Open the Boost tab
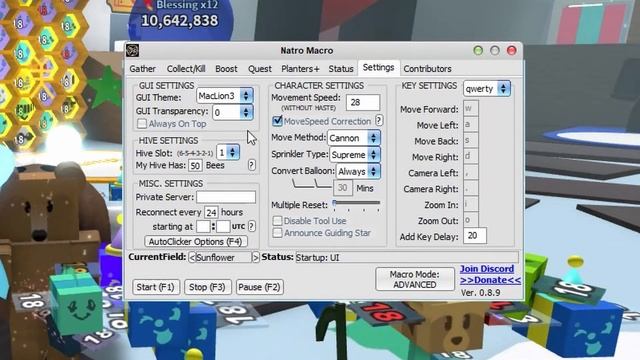The height and width of the screenshot is (360, 640). click(226, 69)
